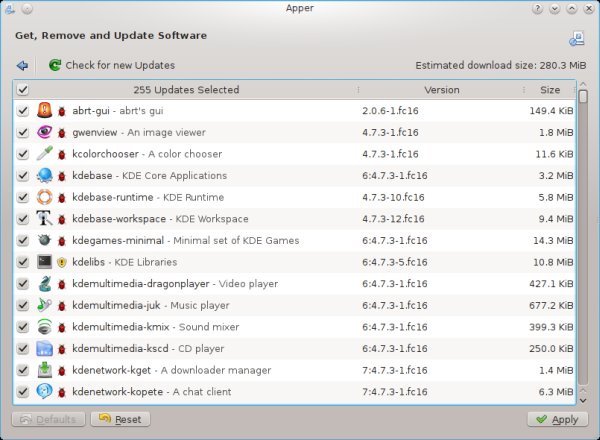Click the scrollbar down arrow at bottom
Viewport: 600px width, 440px height.
coord(583,401)
